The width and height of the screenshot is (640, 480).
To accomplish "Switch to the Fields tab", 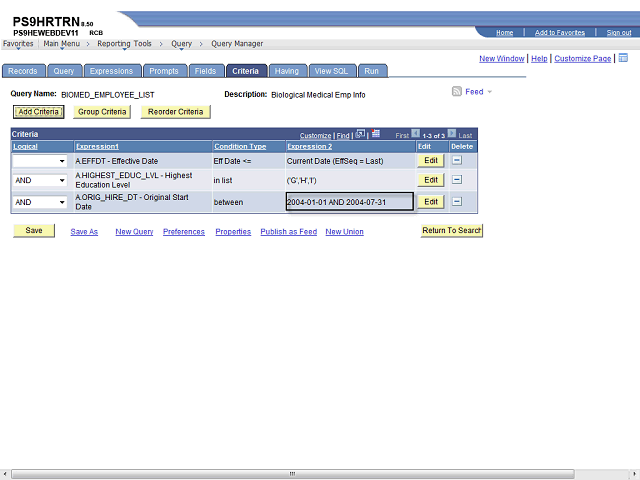I will point(205,71).
